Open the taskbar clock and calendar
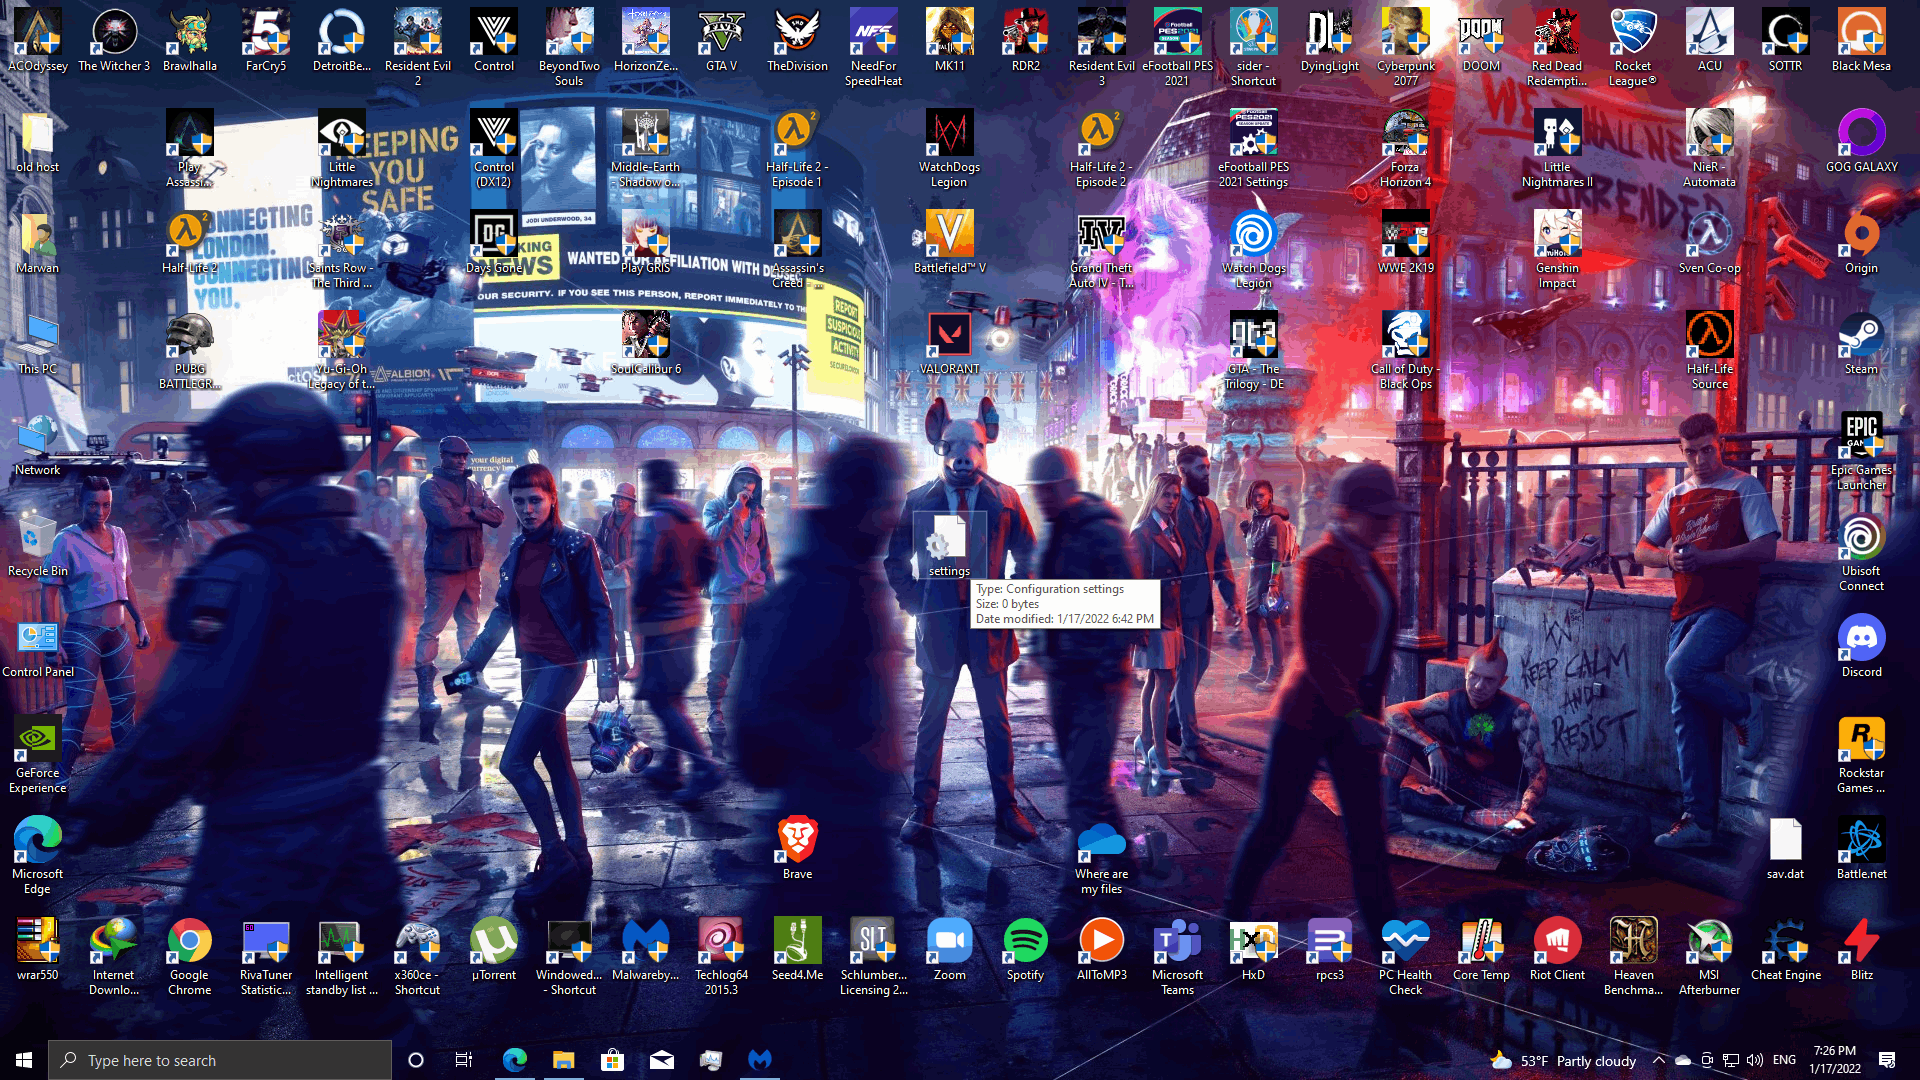The width and height of the screenshot is (1920, 1080). point(1835,1060)
